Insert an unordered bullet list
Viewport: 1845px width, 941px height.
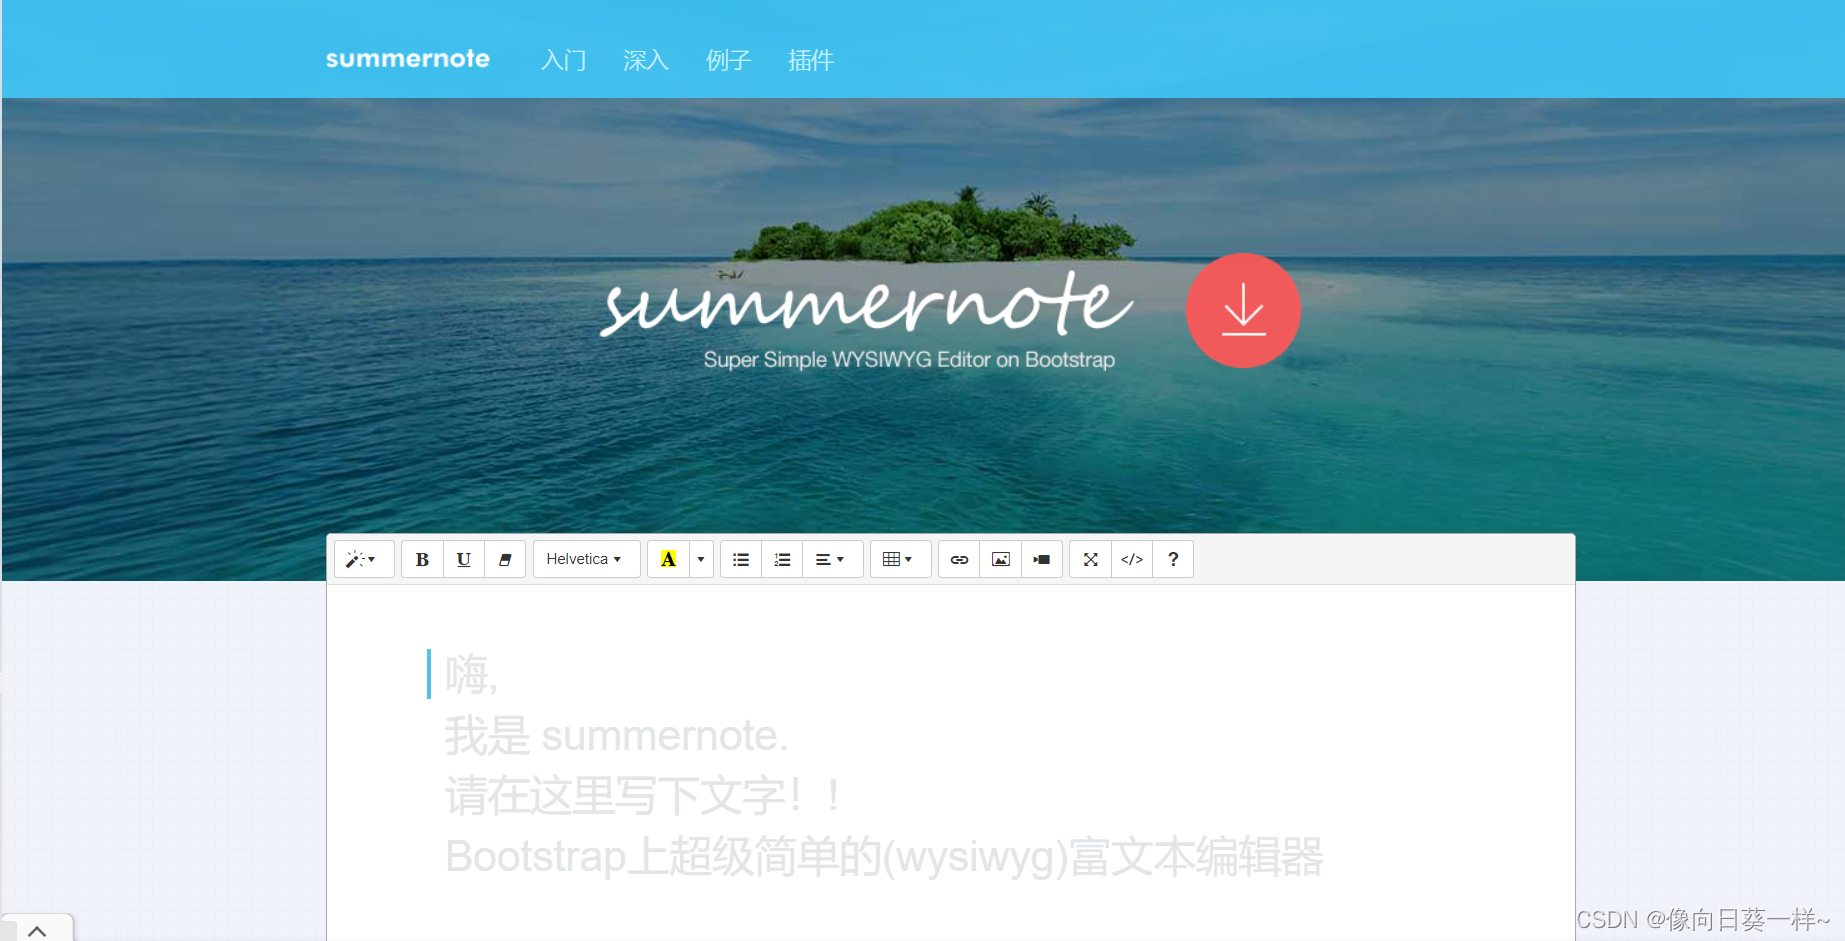[x=741, y=559]
